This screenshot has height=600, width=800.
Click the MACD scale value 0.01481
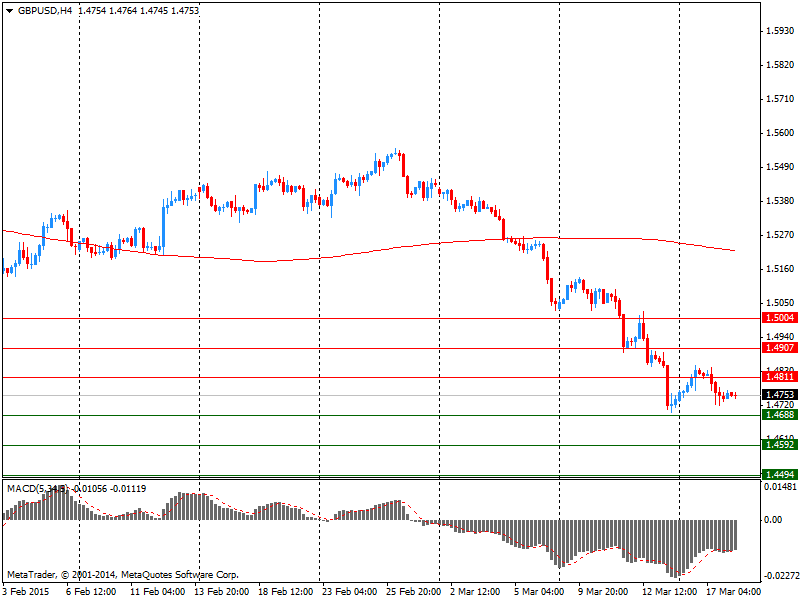780,487
